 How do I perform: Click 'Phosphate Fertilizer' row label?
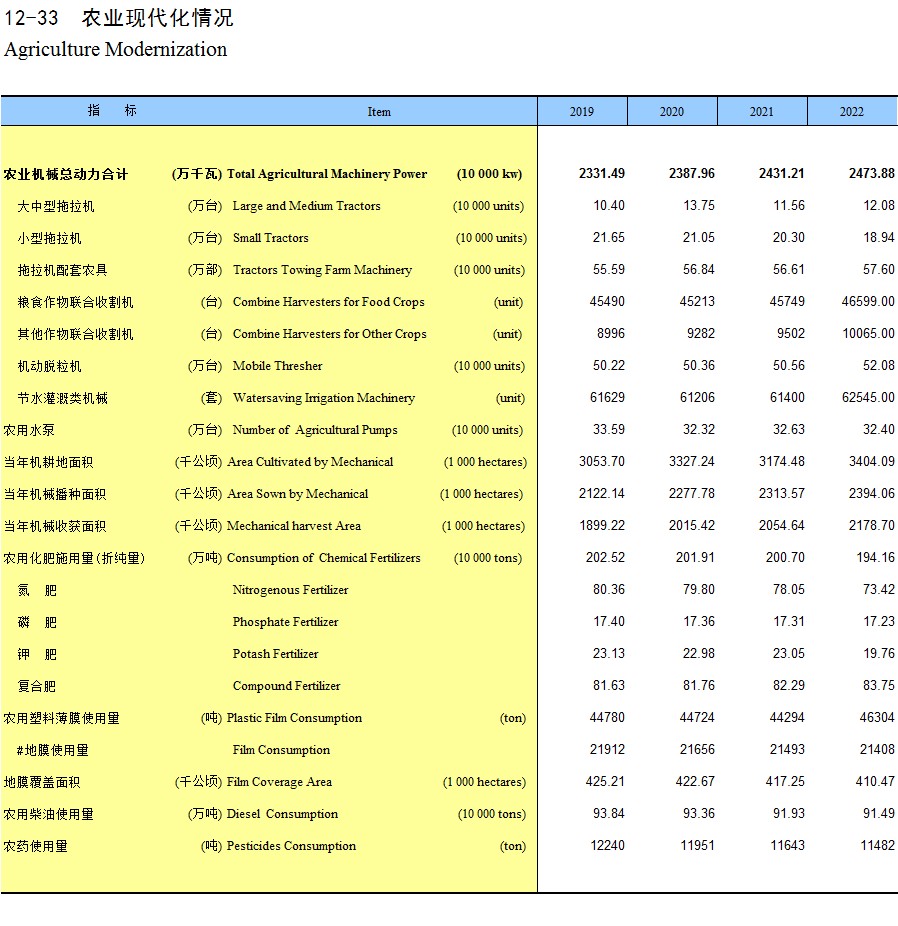tap(285, 622)
